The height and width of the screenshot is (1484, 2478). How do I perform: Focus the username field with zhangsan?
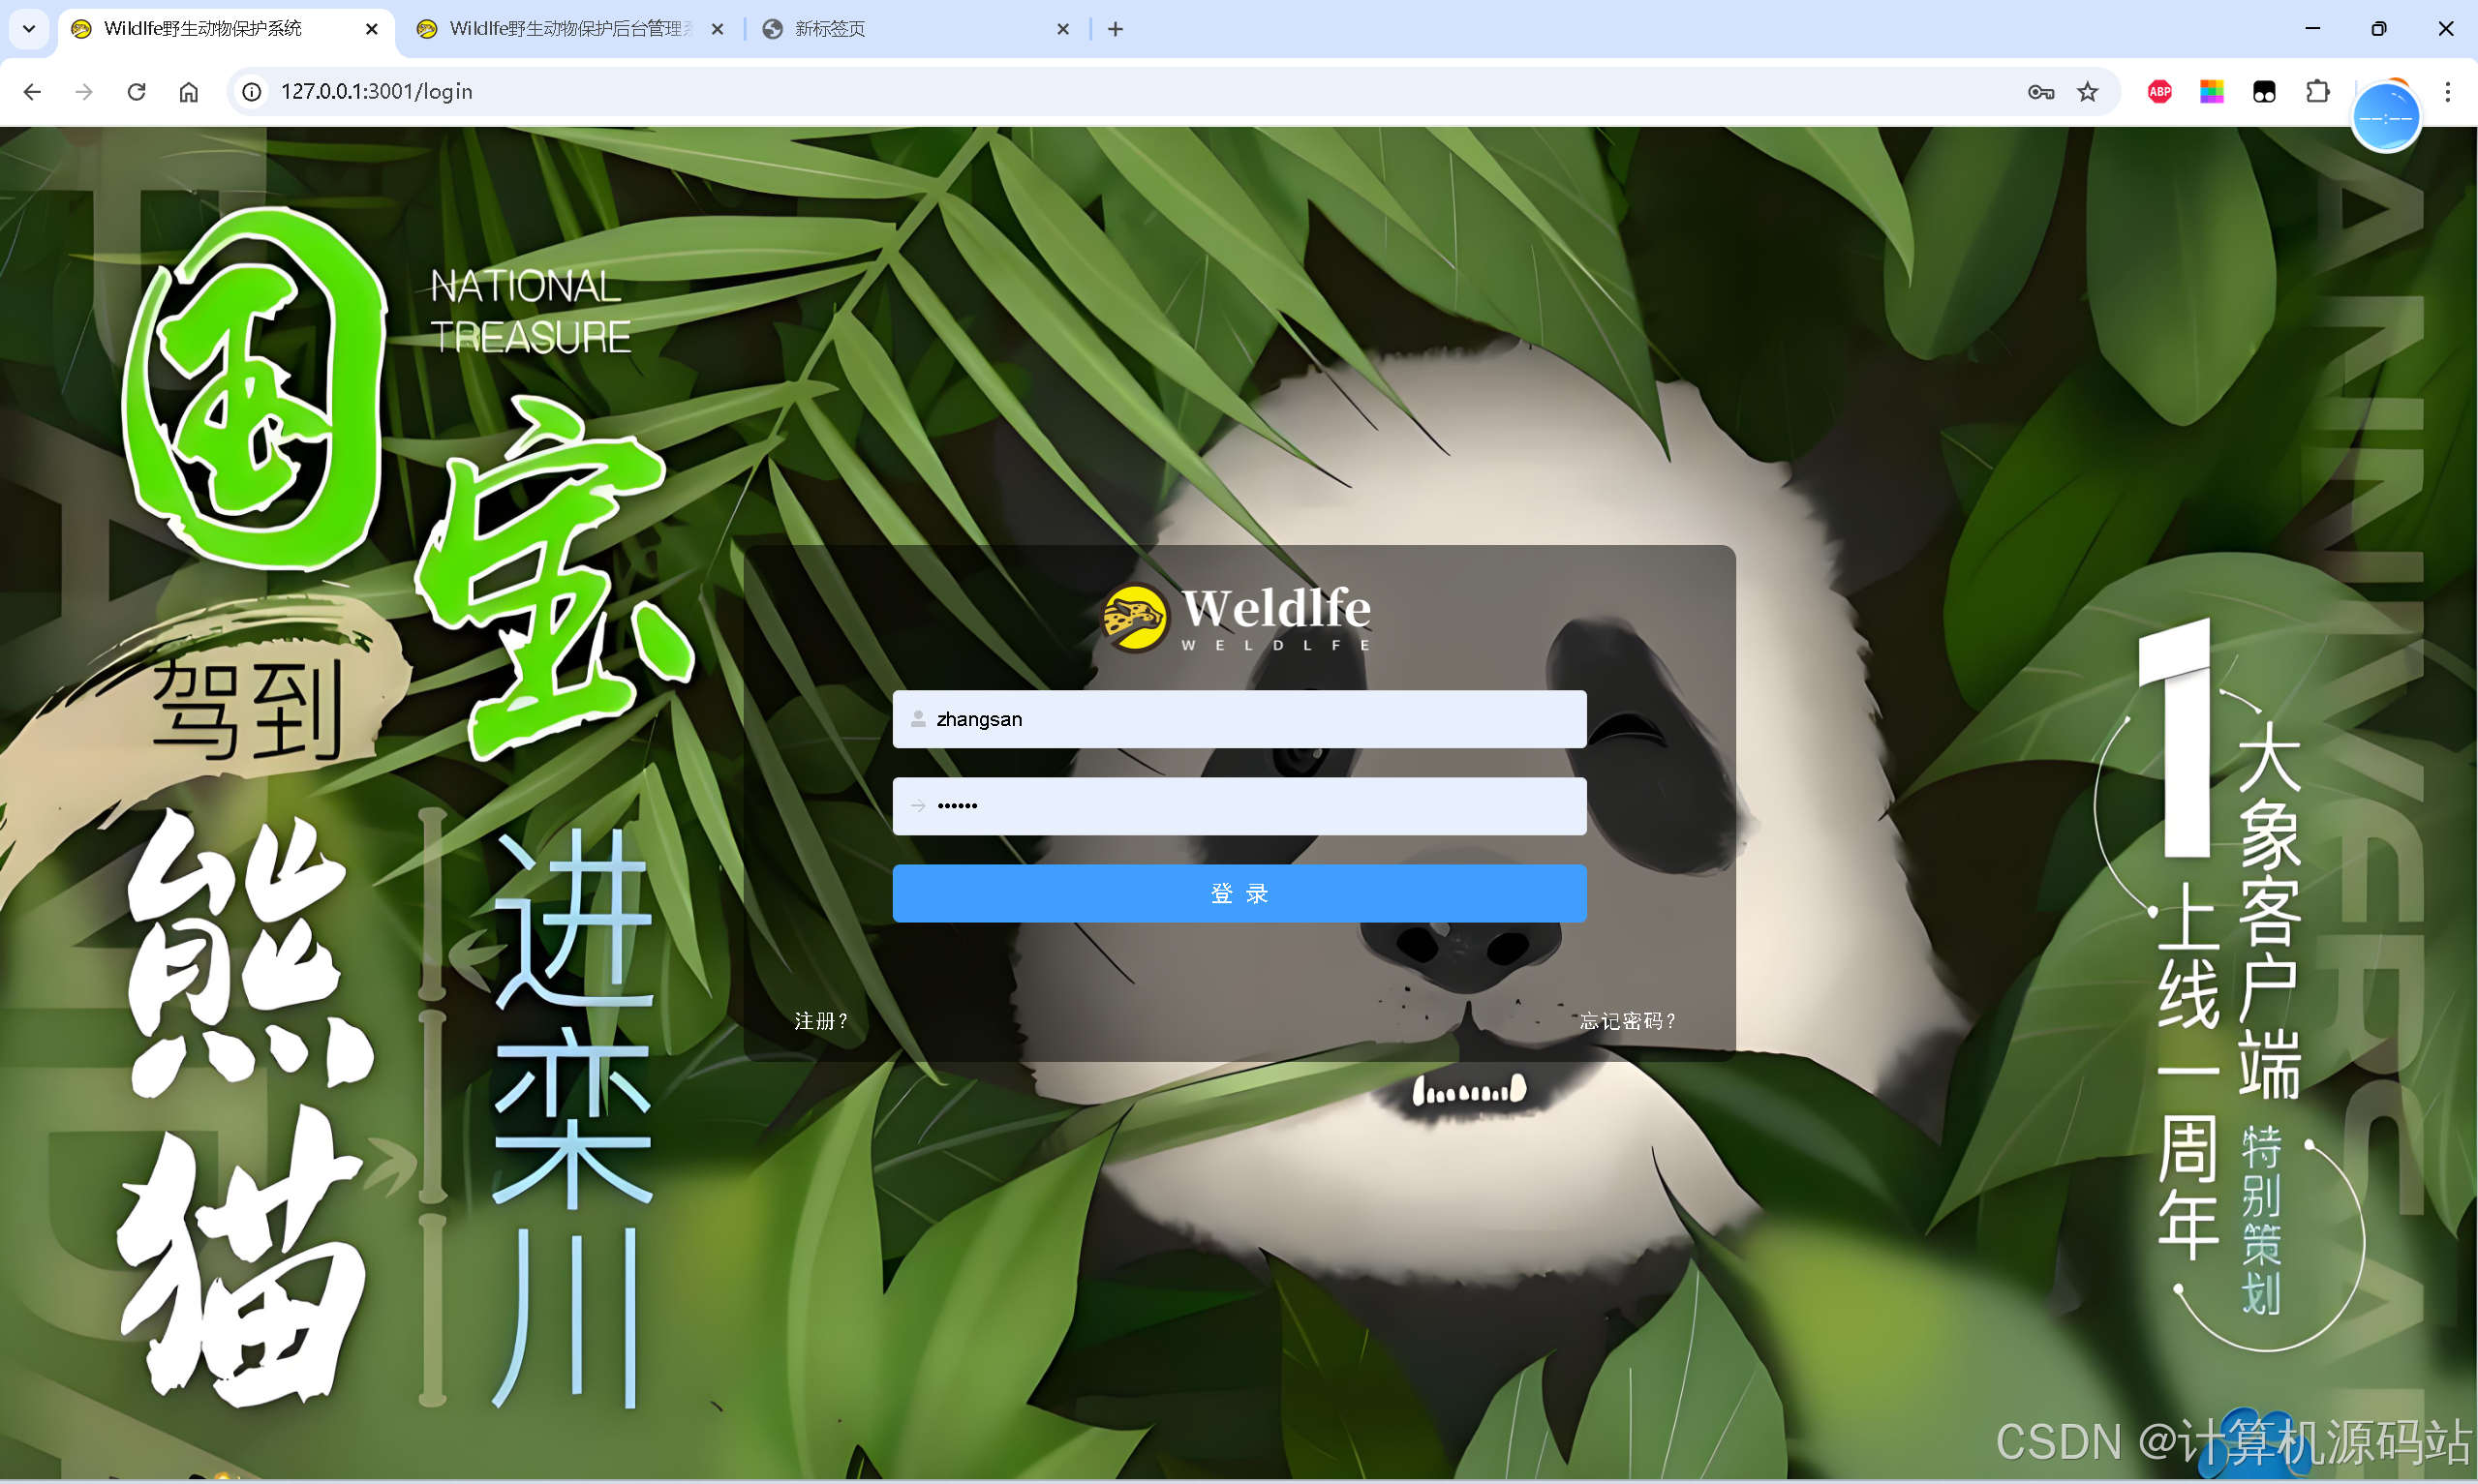point(1239,719)
